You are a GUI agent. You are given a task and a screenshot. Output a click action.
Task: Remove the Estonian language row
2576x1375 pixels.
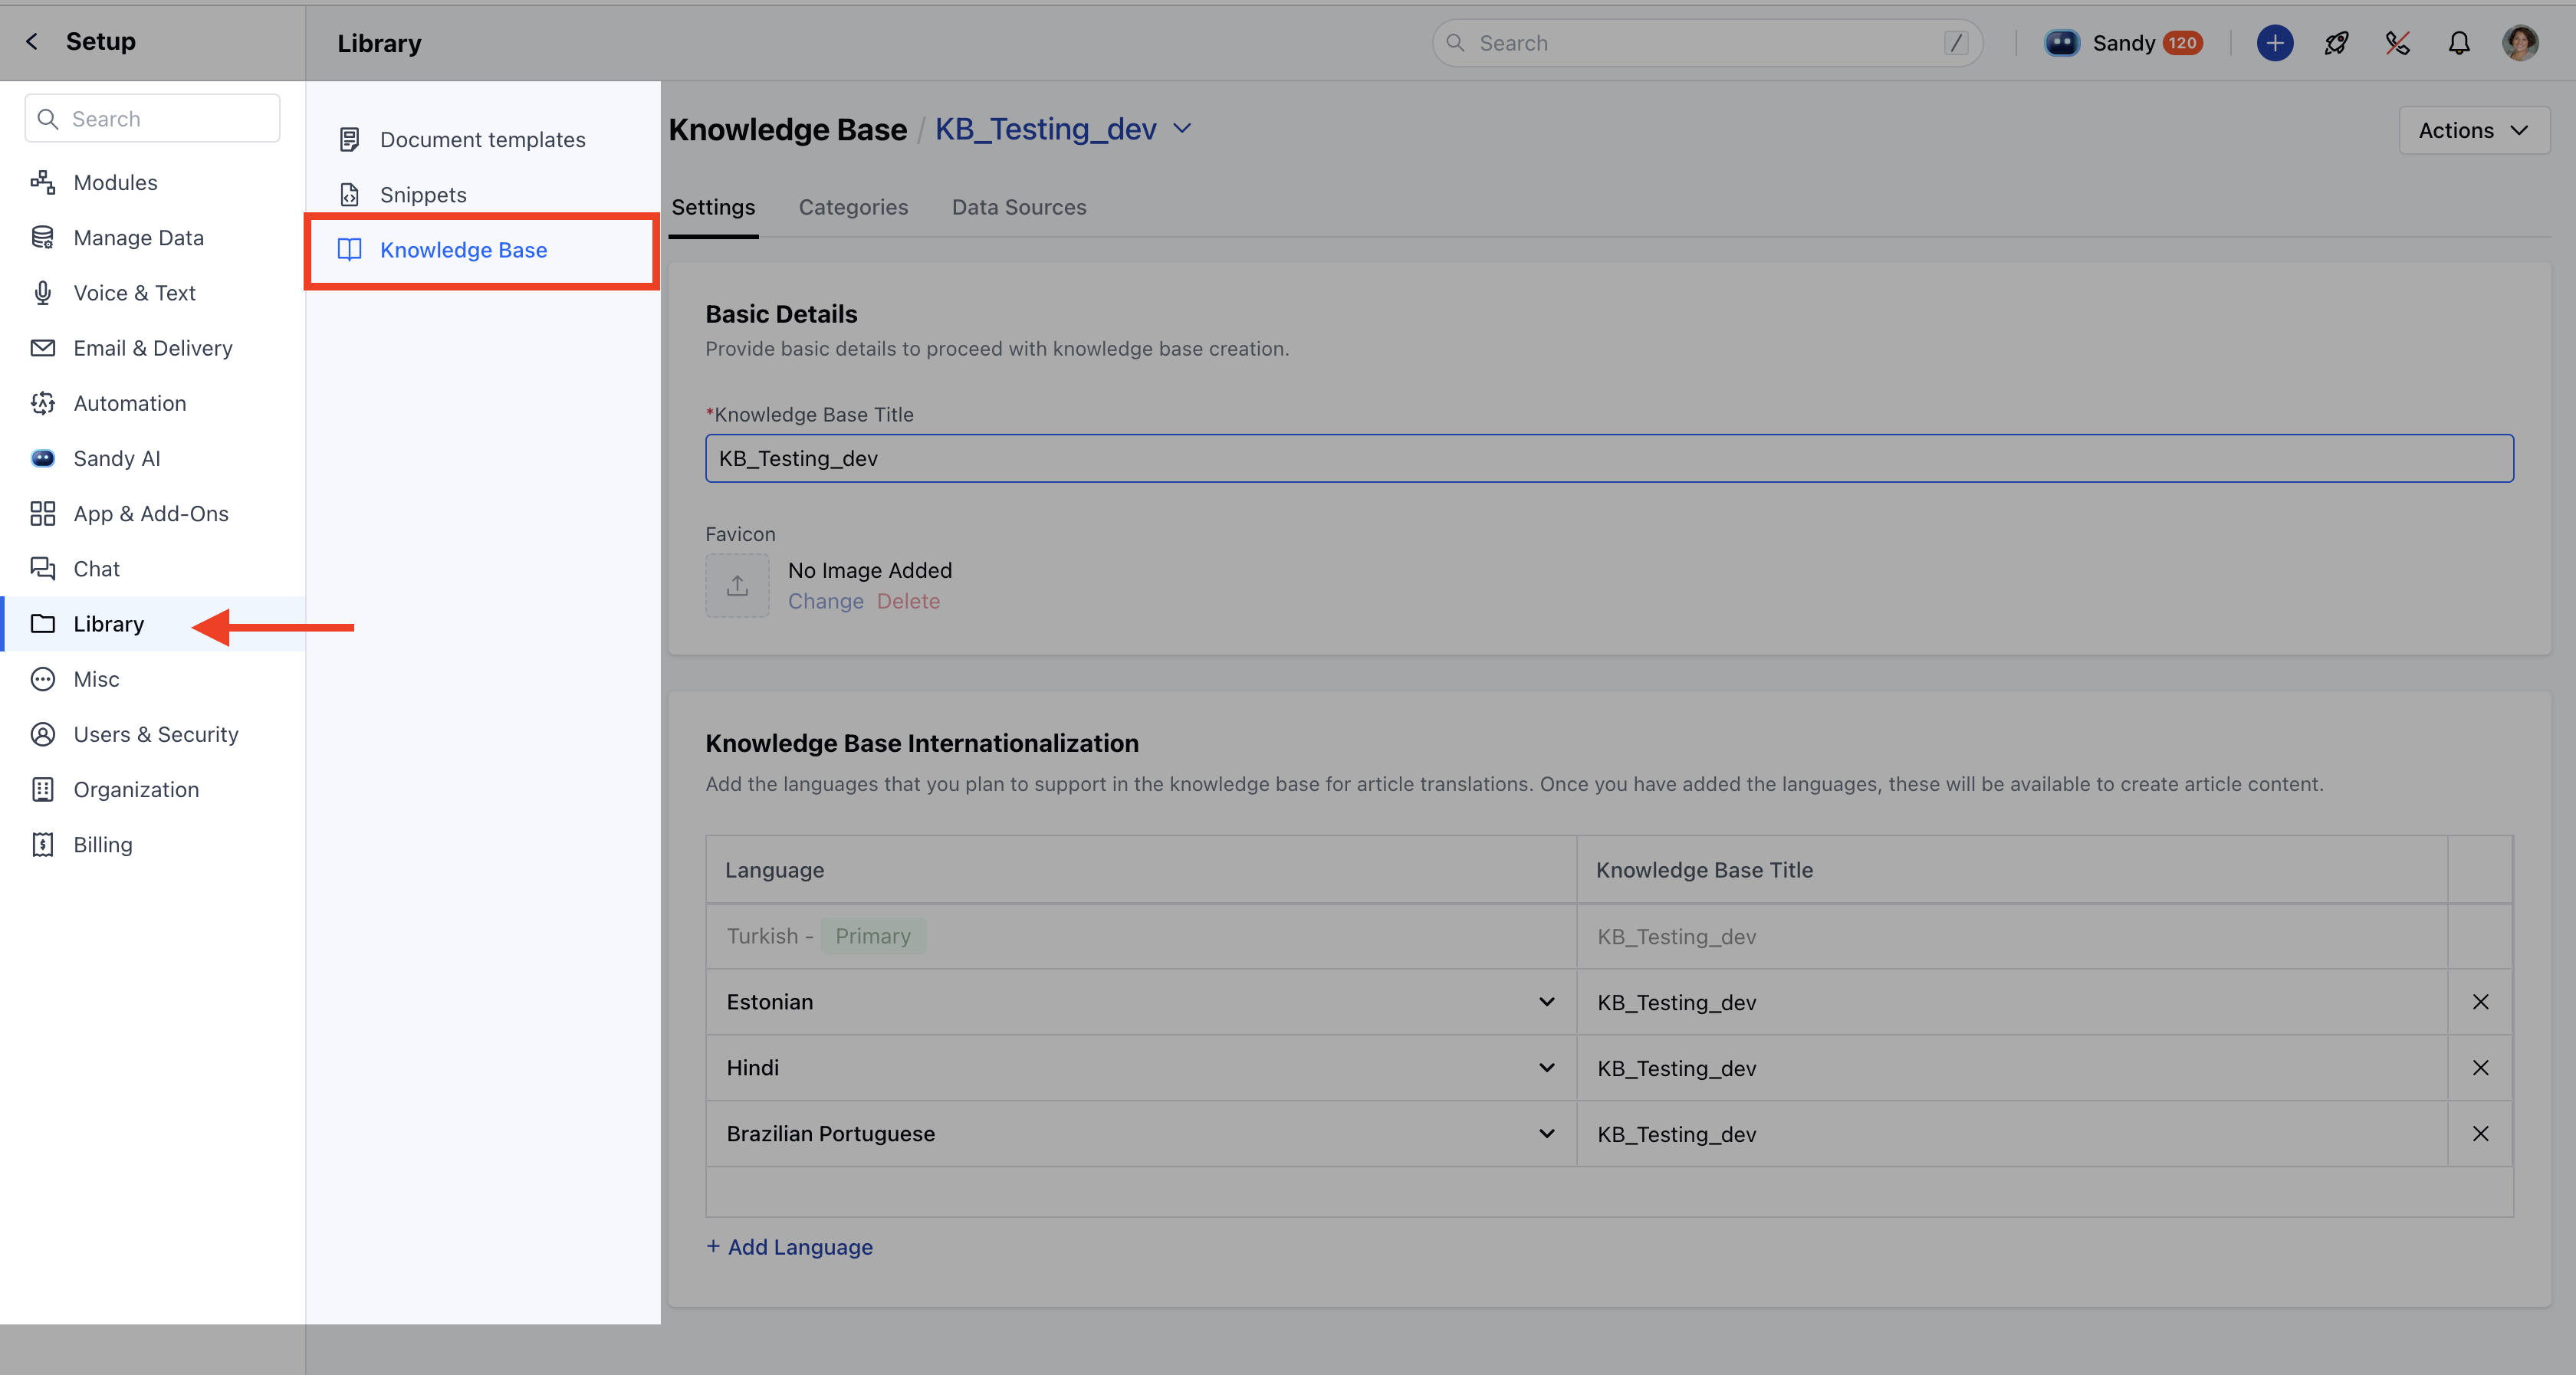pyautogui.click(x=2480, y=1002)
